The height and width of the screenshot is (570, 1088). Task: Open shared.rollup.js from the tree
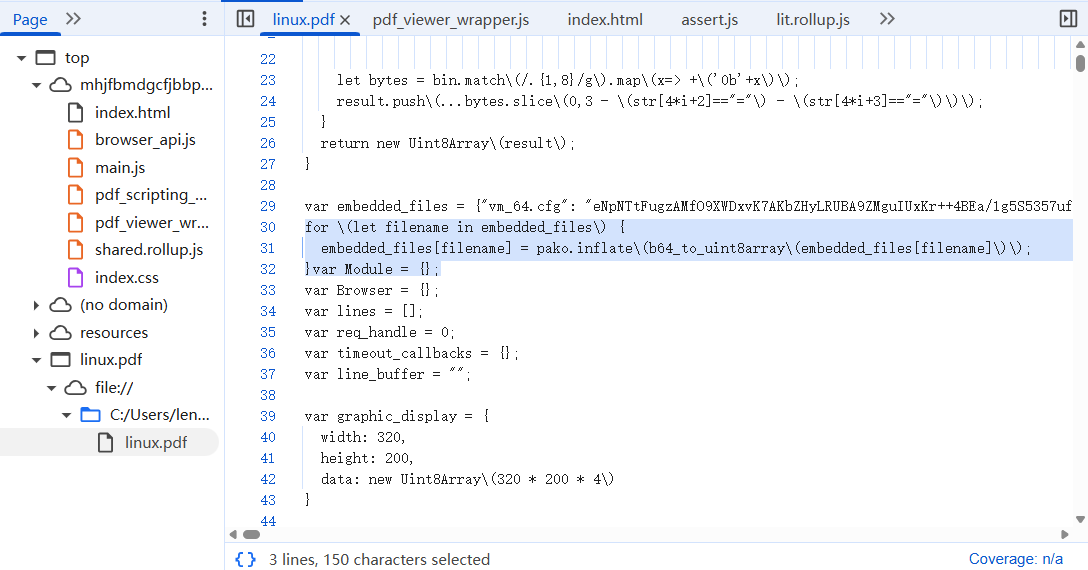[149, 250]
